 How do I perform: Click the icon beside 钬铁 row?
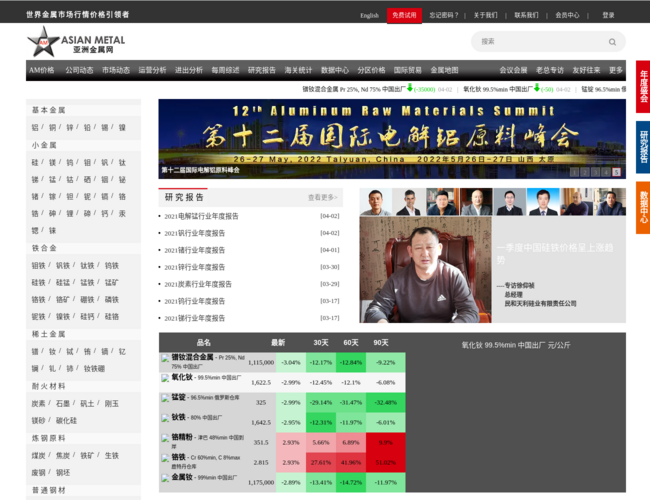pyautogui.click(x=165, y=417)
